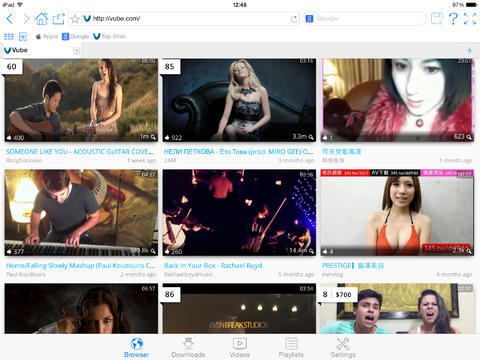This screenshot has width=480, height=360.
Task: Tap the share icon in toolbar
Action: tap(58, 18)
